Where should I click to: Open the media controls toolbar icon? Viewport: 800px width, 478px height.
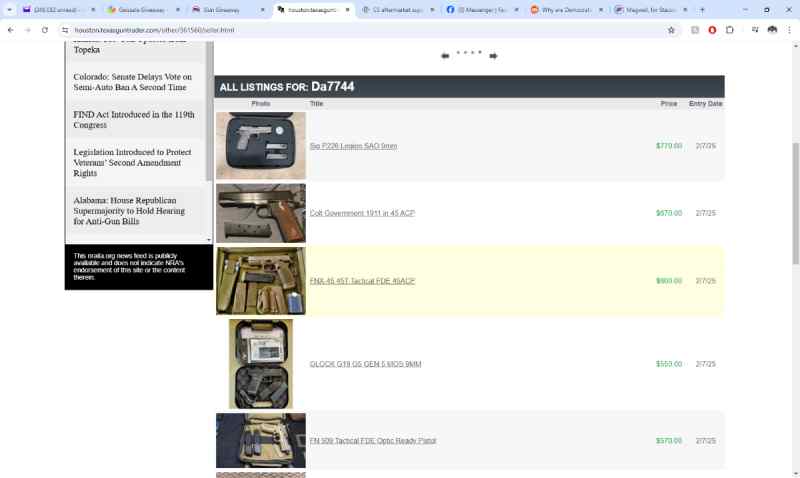click(x=755, y=30)
